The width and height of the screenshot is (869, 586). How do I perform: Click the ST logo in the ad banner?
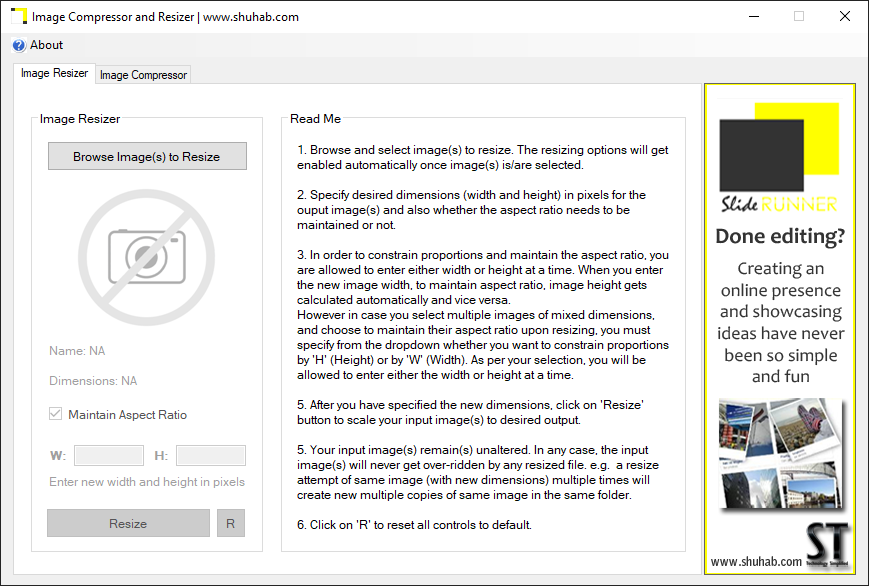827,544
